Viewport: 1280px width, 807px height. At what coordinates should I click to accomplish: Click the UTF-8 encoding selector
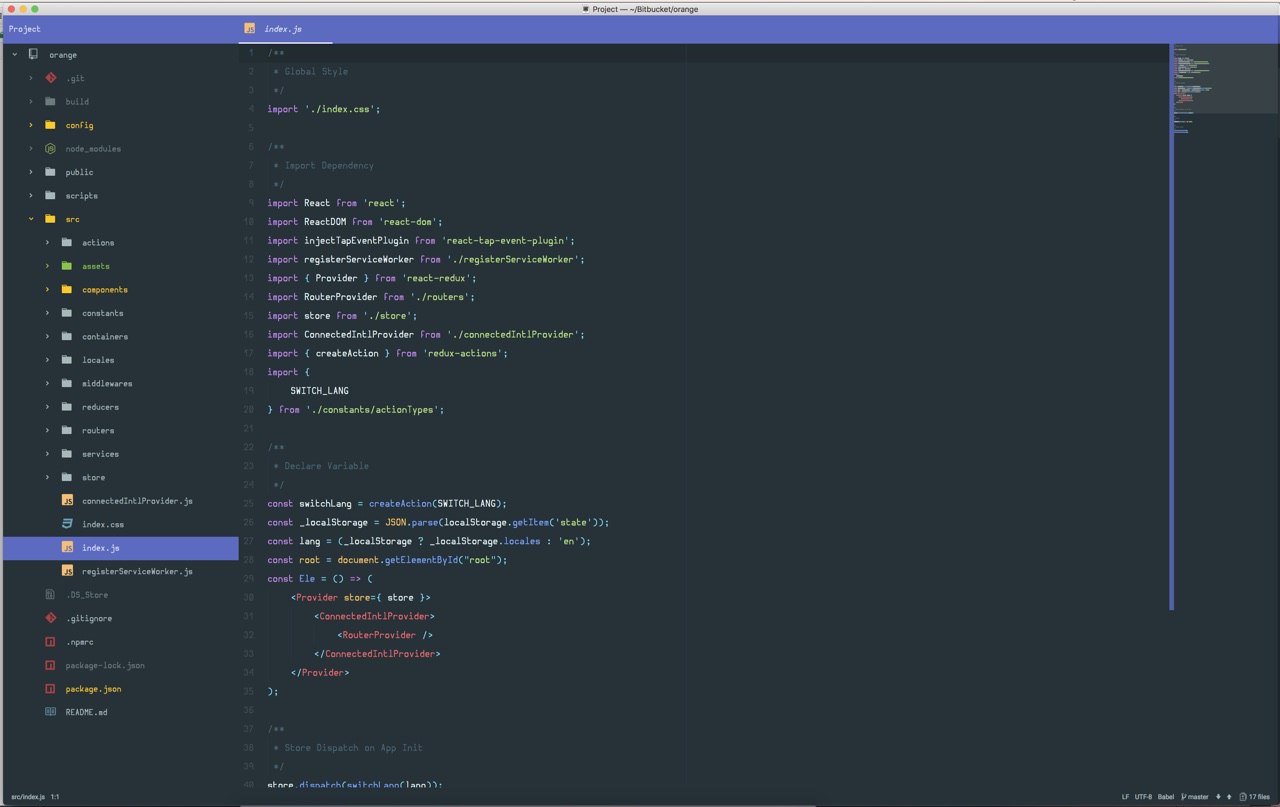[1143, 797]
